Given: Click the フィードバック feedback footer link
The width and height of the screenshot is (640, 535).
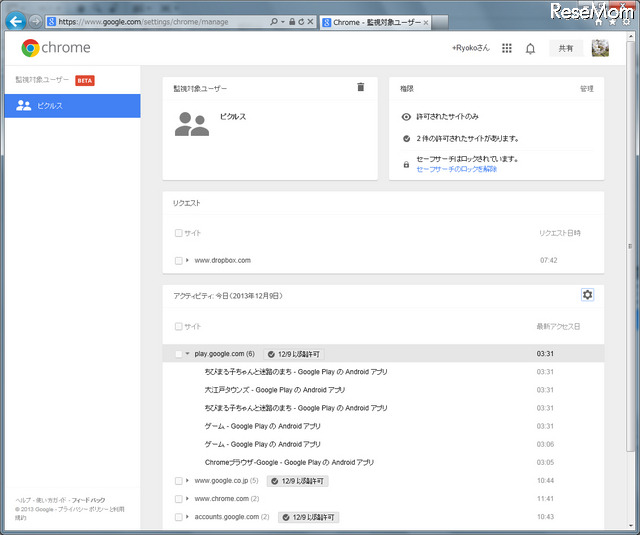Looking at the screenshot, I should coord(89,500).
